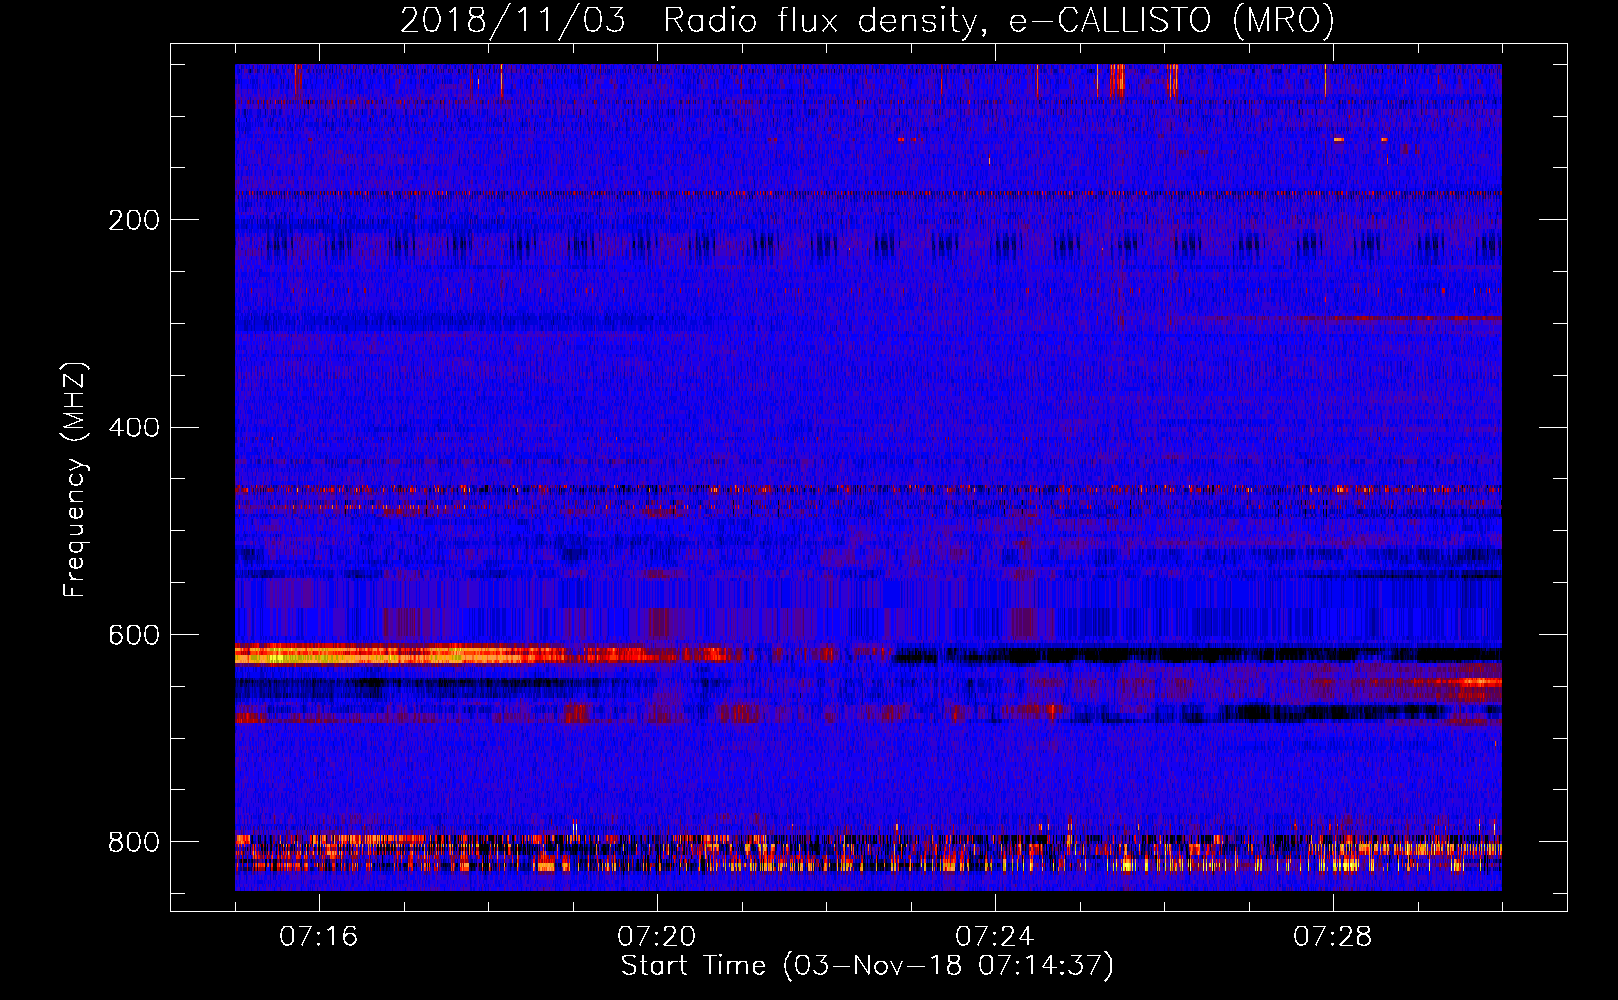The image size is (1618, 1000).
Task: Click the noisy interference band at 800 MHz
Action: point(868,853)
